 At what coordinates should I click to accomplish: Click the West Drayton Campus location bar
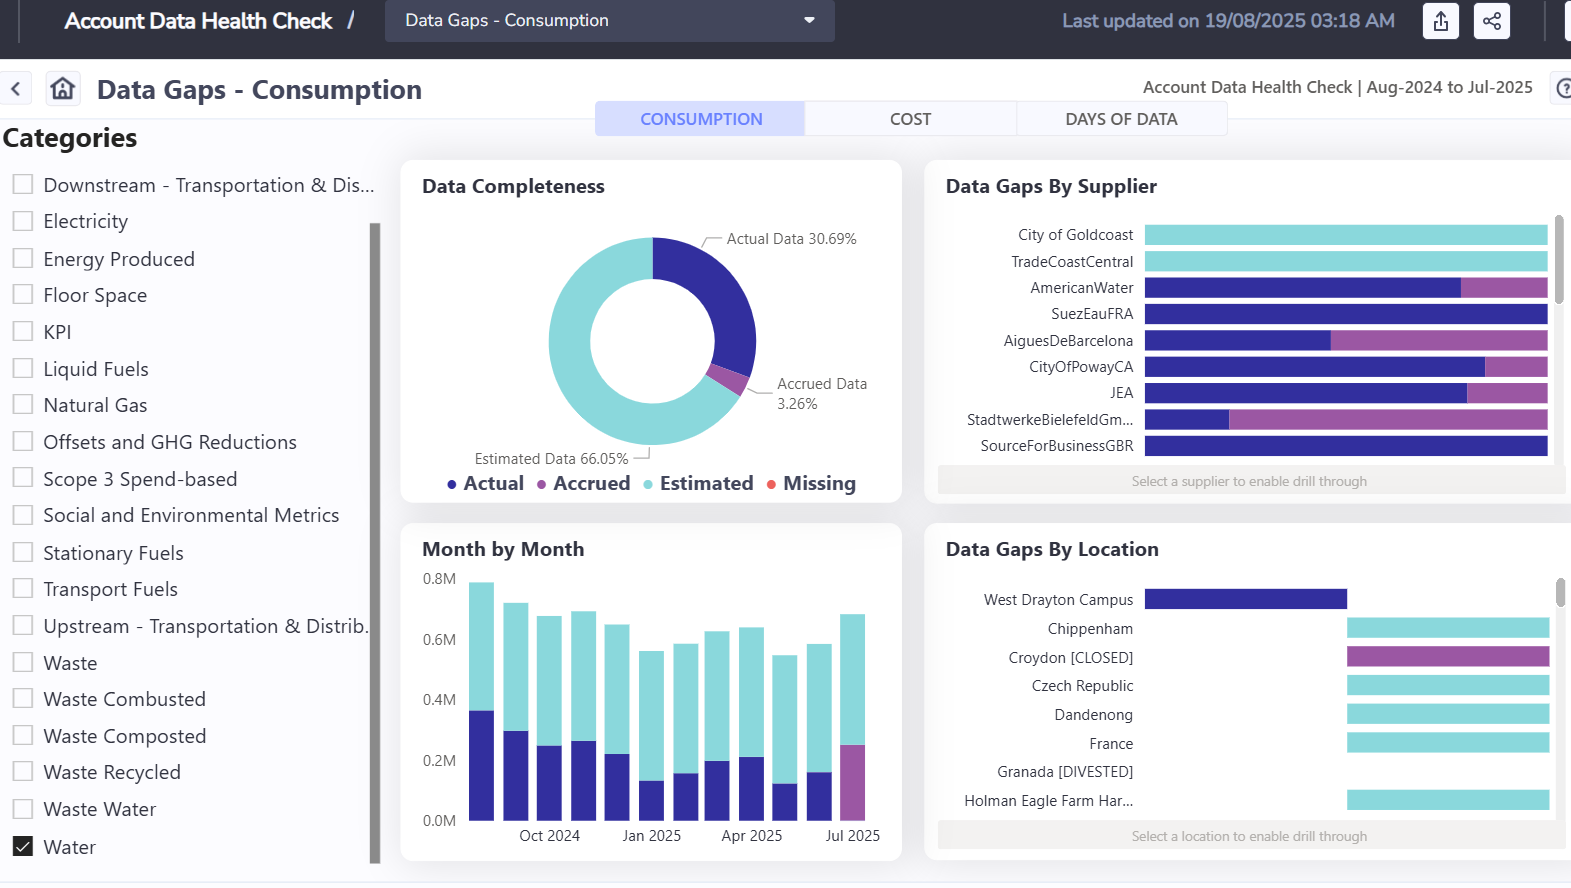click(1245, 599)
